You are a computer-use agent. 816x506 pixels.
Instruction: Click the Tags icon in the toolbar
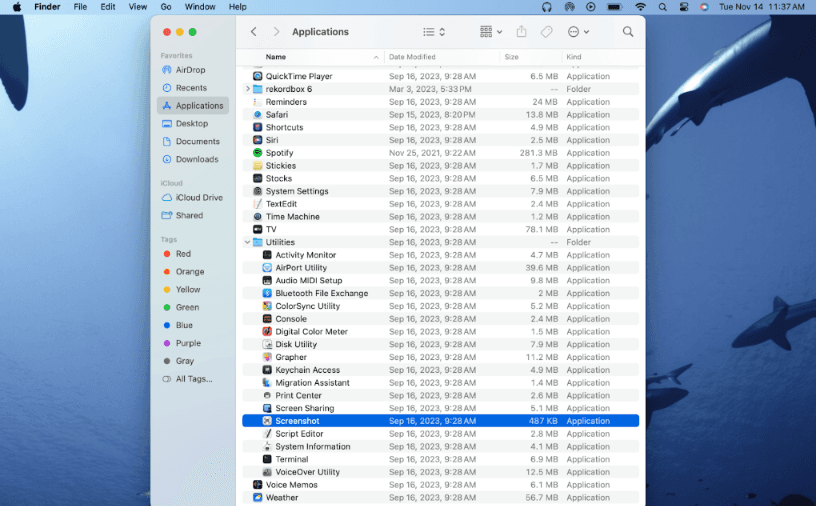(547, 32)
